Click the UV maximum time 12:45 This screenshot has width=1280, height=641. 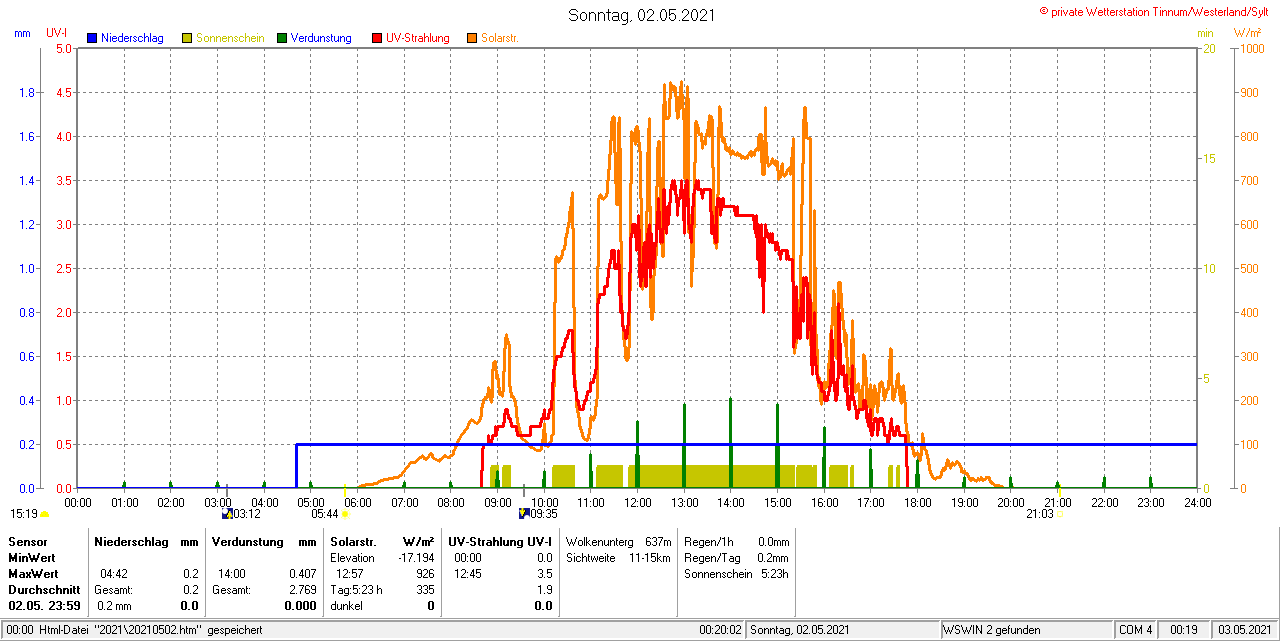tap(468, 574)
